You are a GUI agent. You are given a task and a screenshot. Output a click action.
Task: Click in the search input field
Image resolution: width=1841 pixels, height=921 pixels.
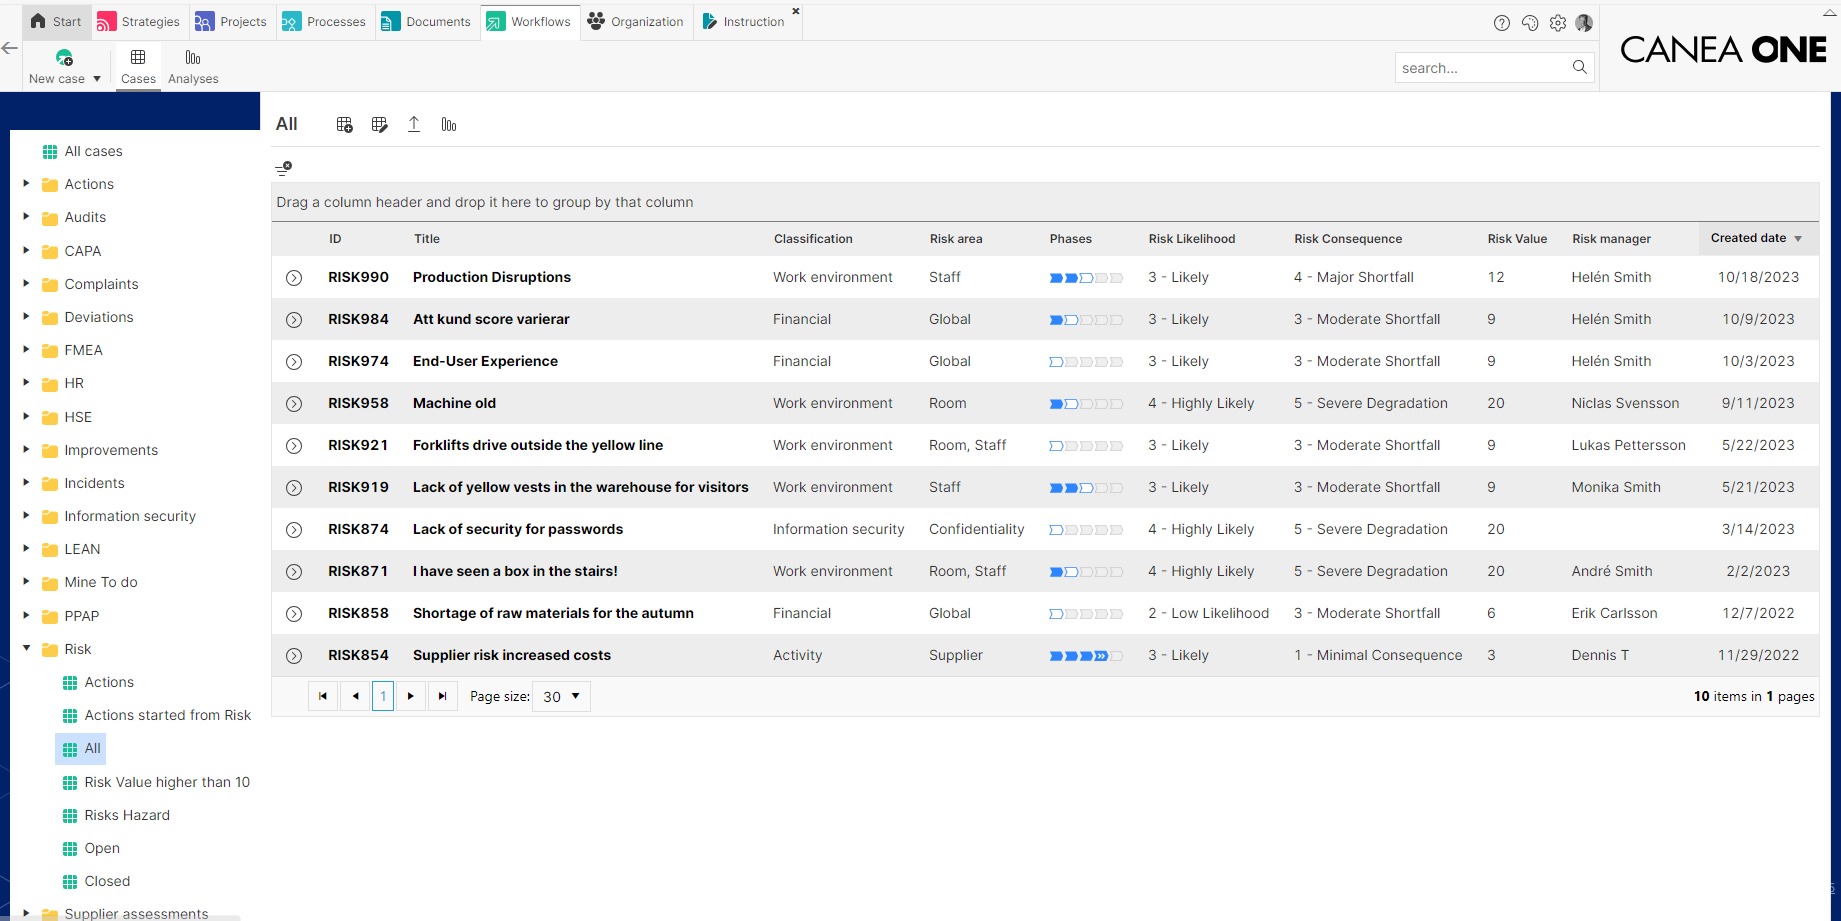point(1479,68)
